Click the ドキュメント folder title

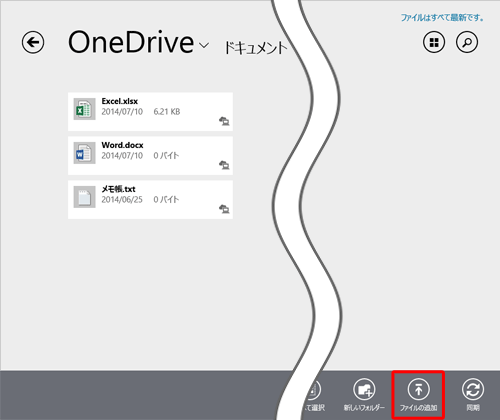pos(255,48)
